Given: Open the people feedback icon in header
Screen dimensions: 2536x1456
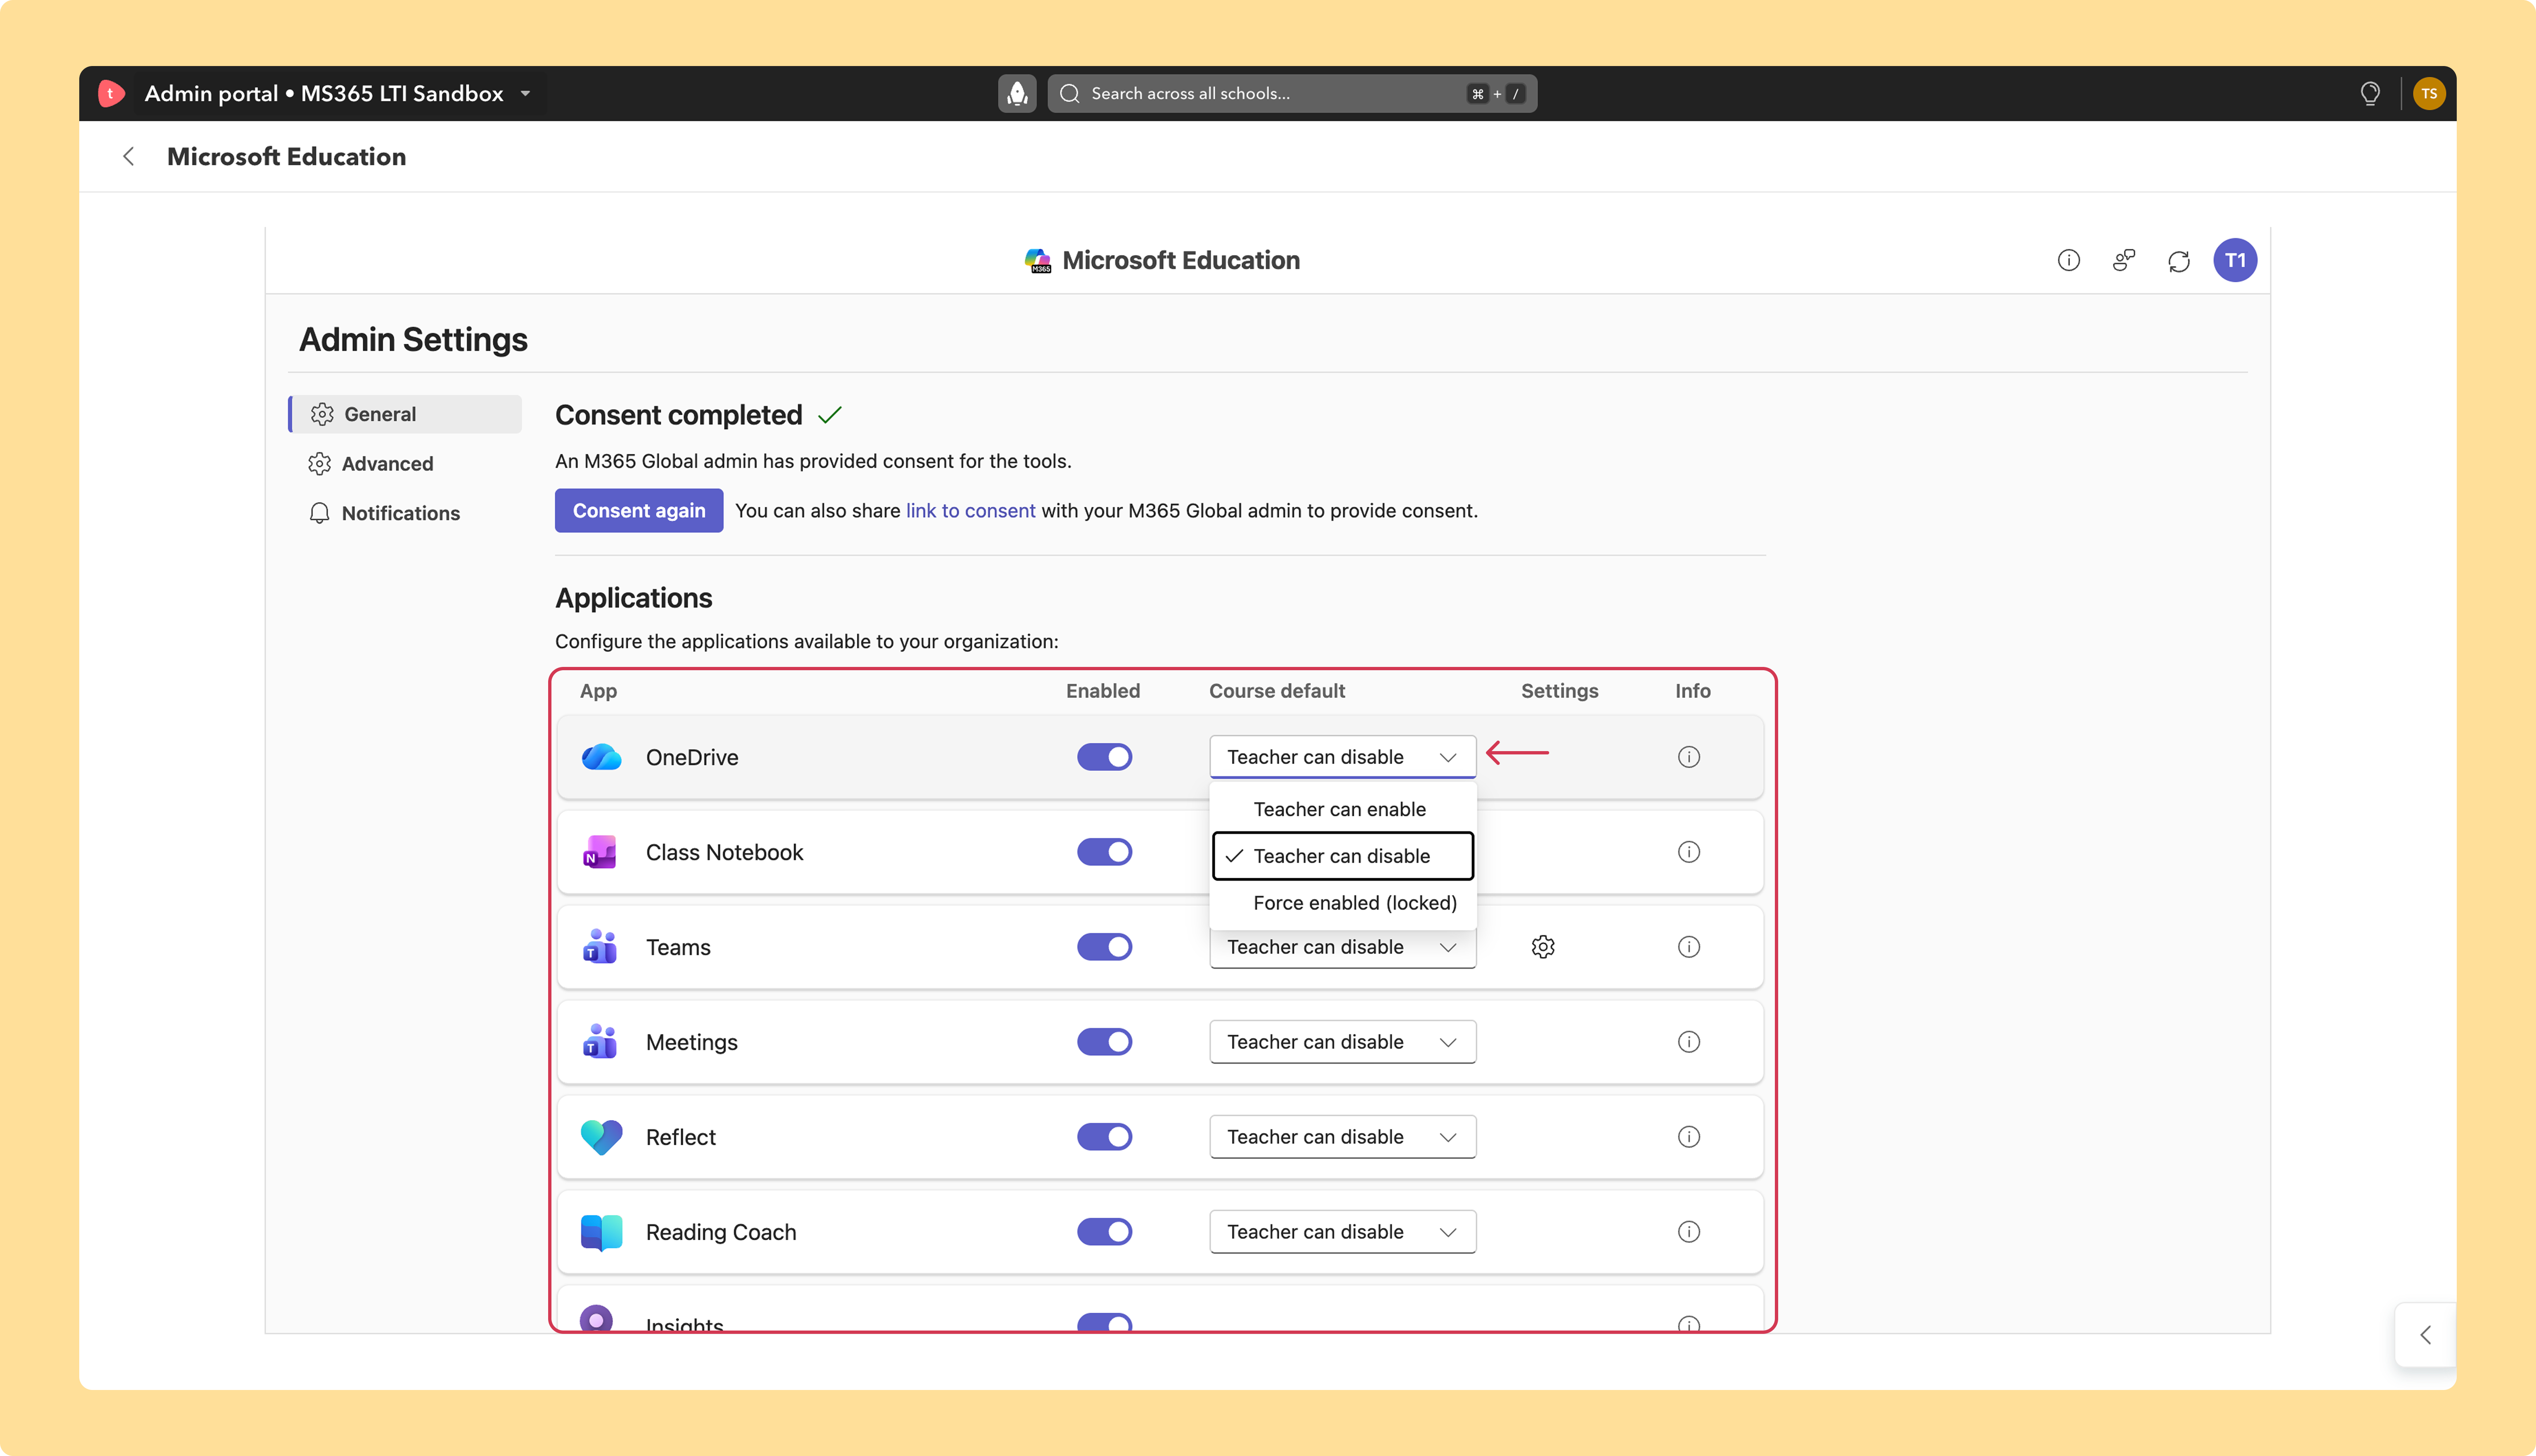Looking at the screenshot, I should [2124, 261].
